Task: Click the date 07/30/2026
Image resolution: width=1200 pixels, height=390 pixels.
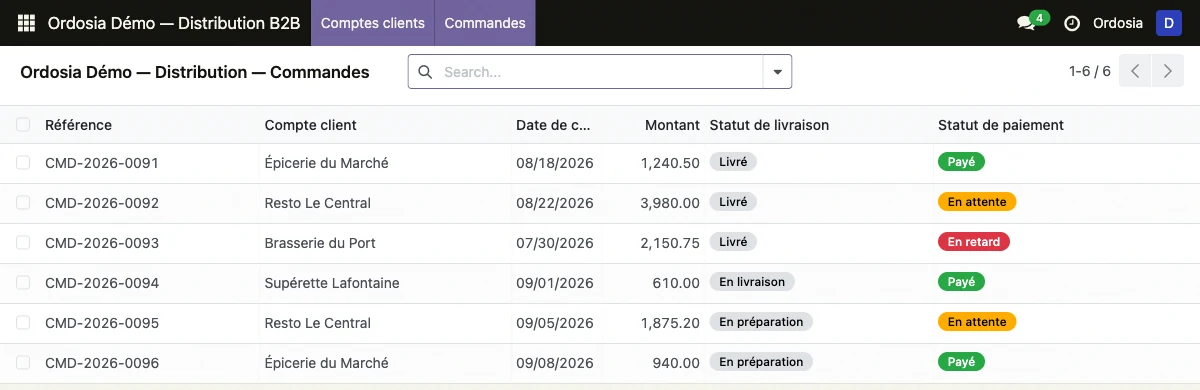Action: pos(555,243)
